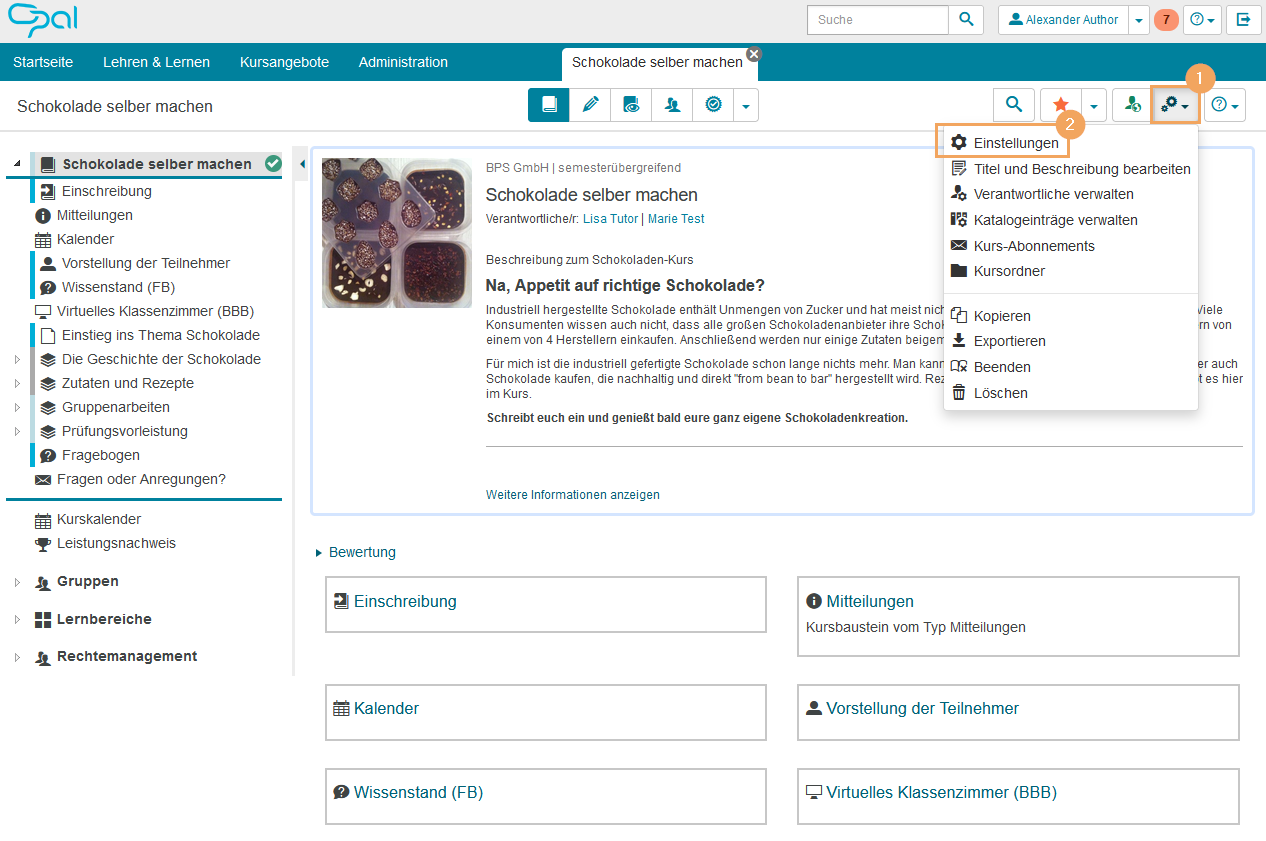
Task: Open Kursordner from the menu
Action: tap(1070, 271)
